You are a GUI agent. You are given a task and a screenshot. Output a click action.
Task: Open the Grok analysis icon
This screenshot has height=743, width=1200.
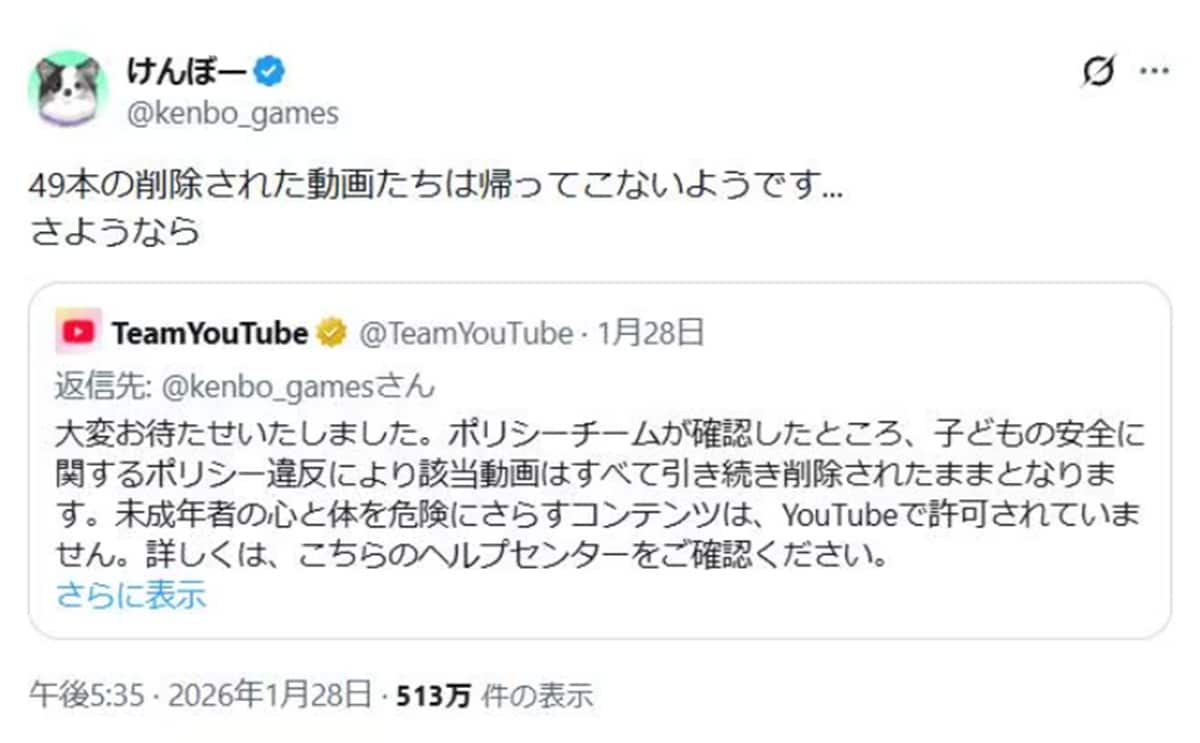tap(1098, 71)
